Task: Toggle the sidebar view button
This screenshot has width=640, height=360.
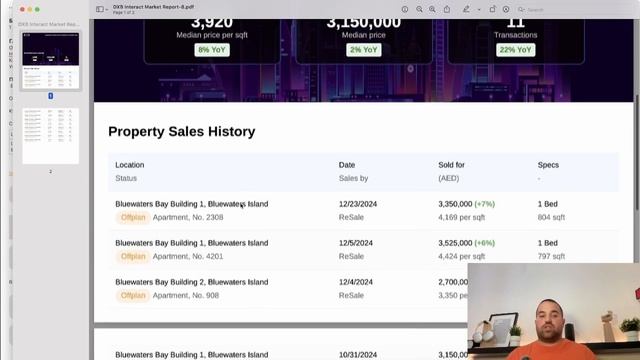Action: (x=100, y=9)
